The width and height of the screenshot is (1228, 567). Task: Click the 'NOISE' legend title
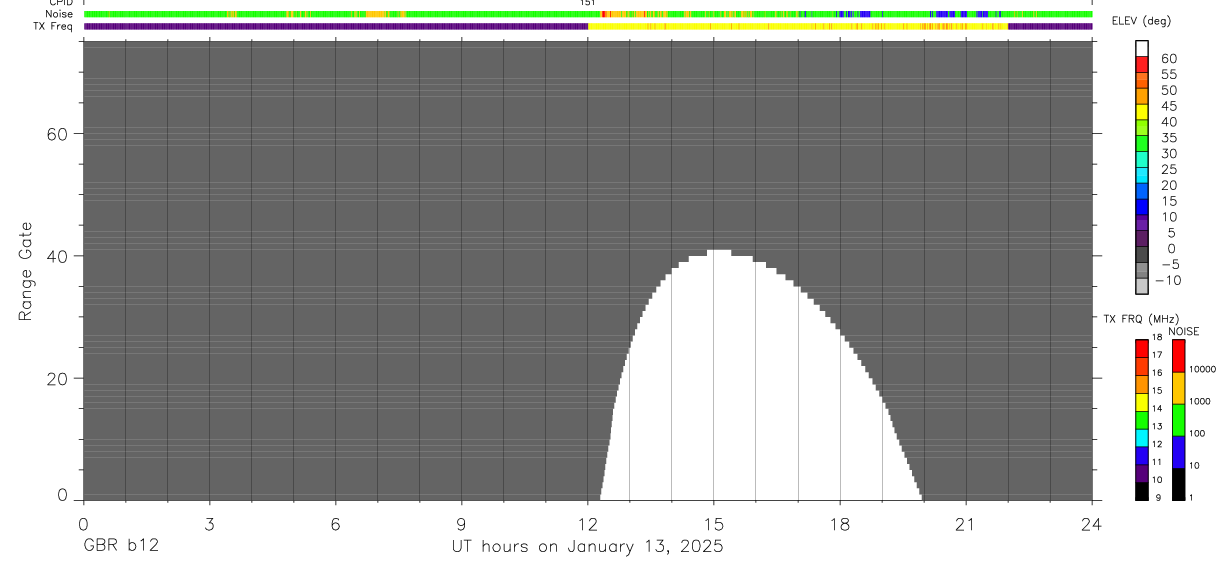(1183, 331)
